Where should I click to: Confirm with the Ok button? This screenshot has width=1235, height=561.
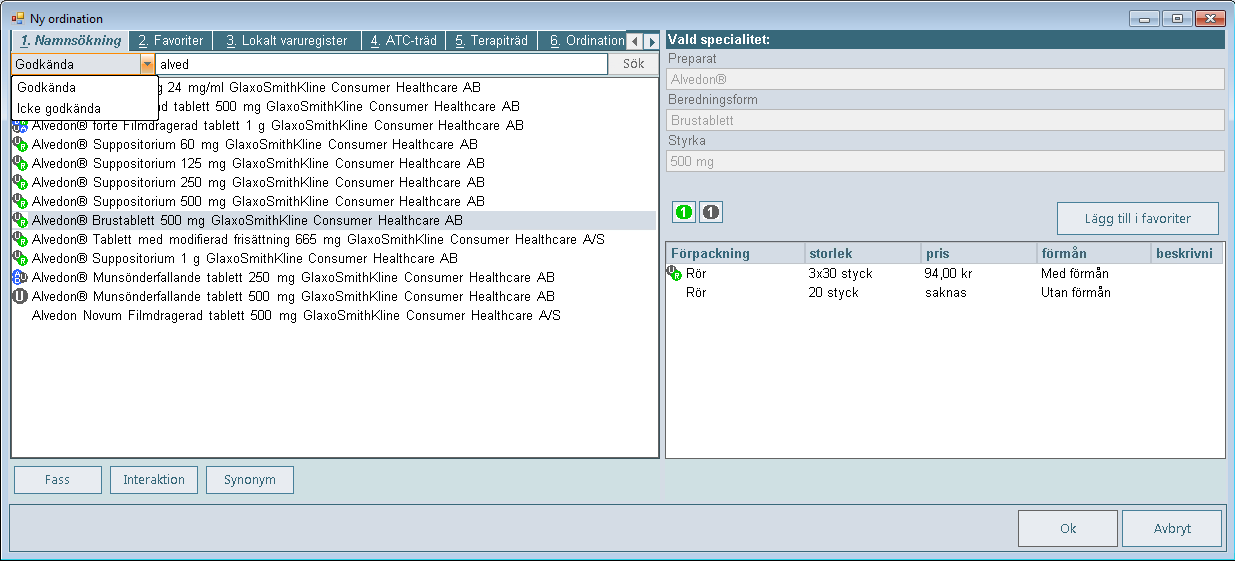click(x=1068, y=529)
